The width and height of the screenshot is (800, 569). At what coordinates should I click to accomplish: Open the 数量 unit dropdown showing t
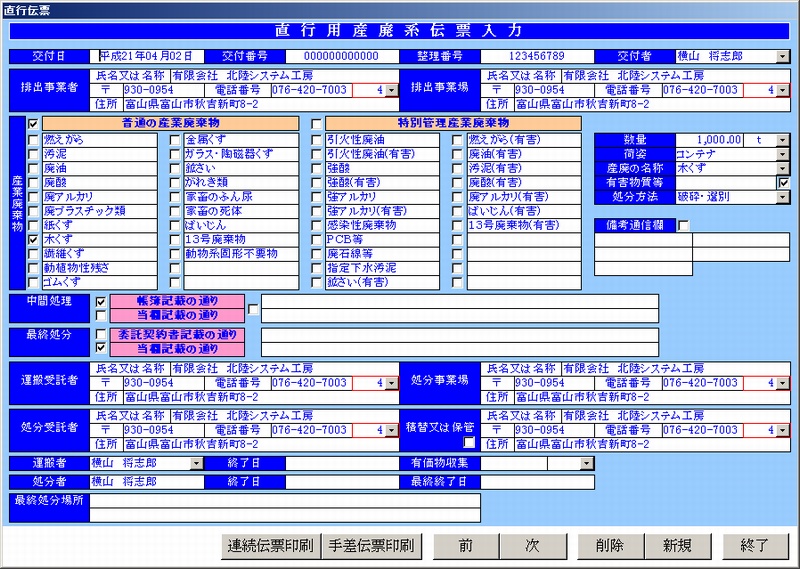click(782, 141)
